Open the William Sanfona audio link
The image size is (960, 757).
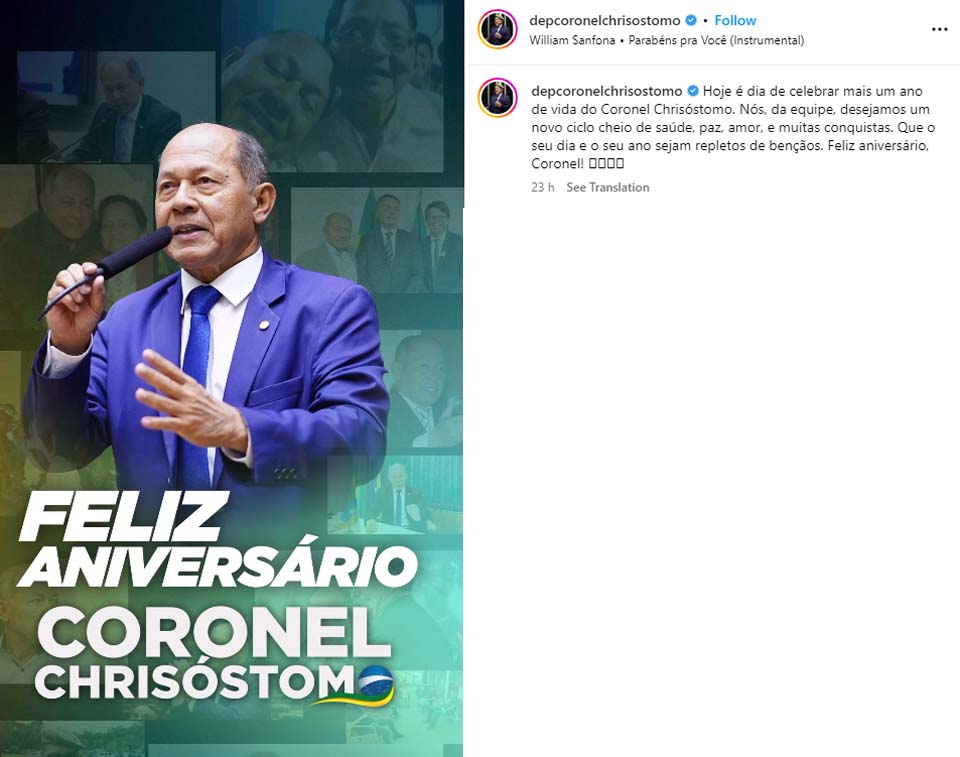pyautogui.click(x=572, y=40)
